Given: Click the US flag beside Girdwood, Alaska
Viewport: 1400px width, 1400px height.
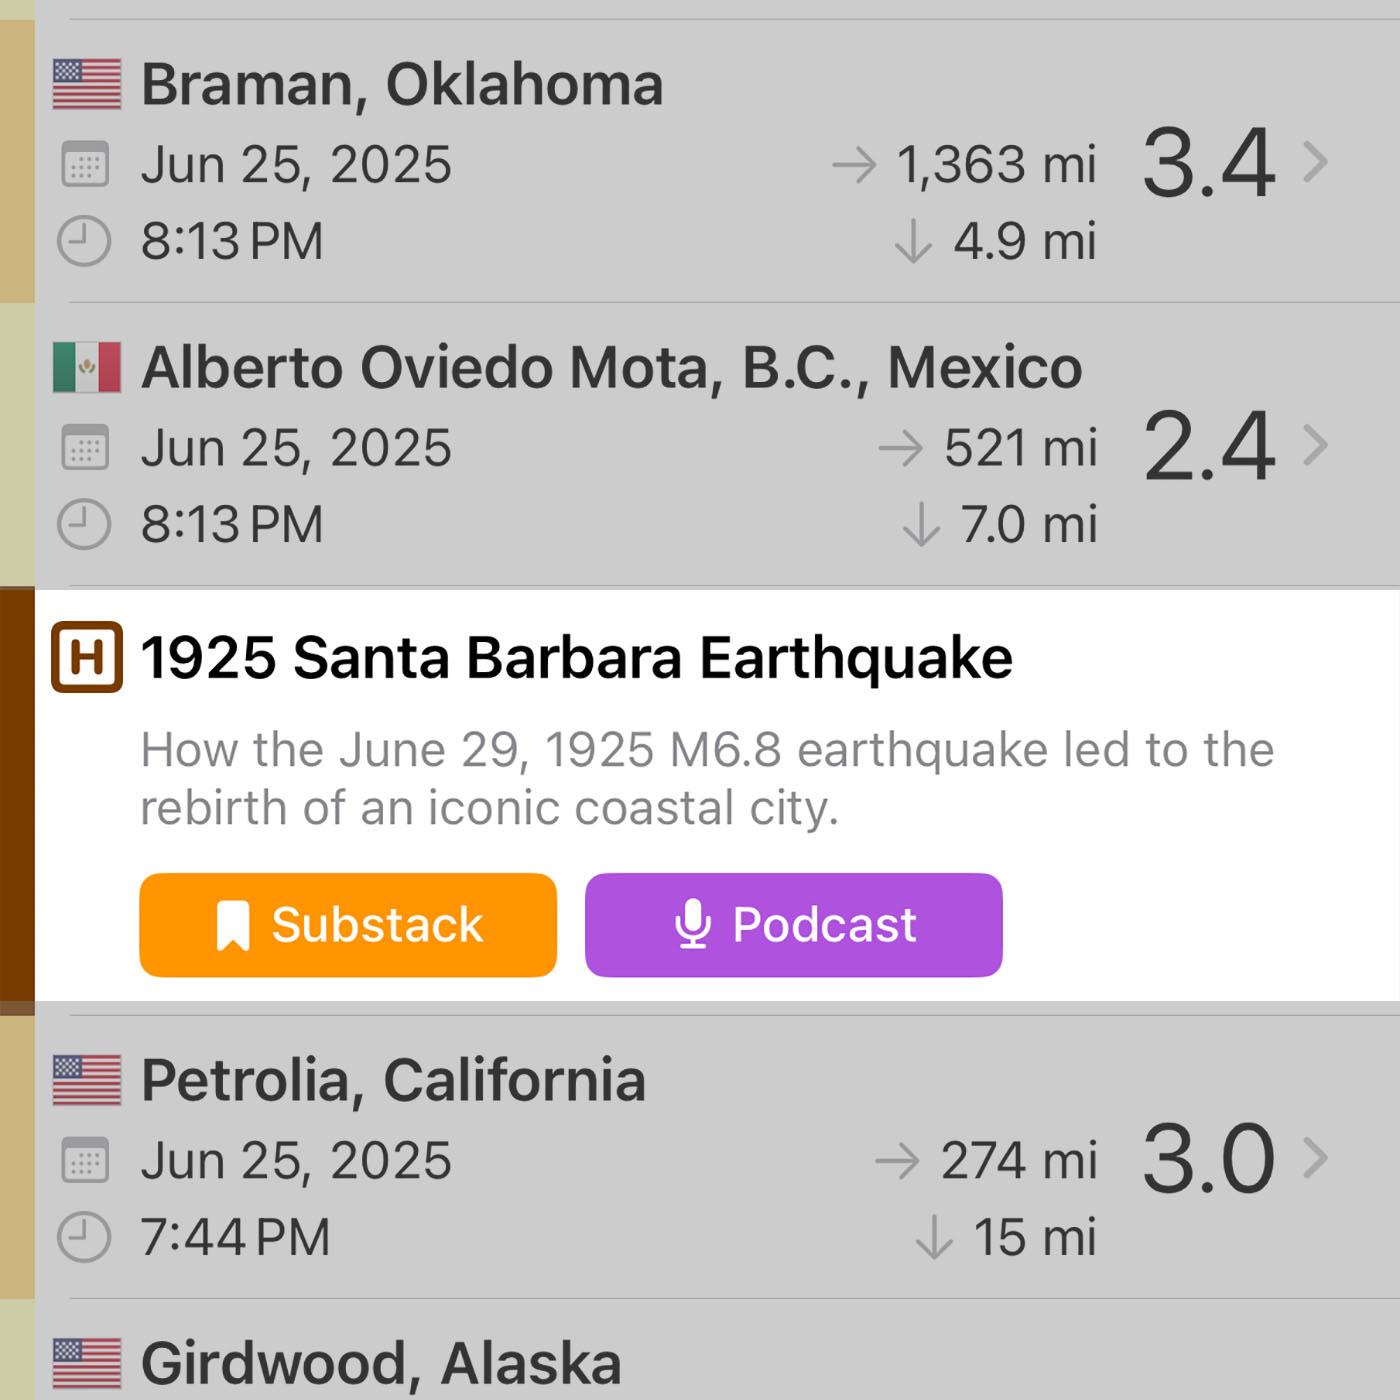Looking at the screenshot, I should (x=87, y=1363).
